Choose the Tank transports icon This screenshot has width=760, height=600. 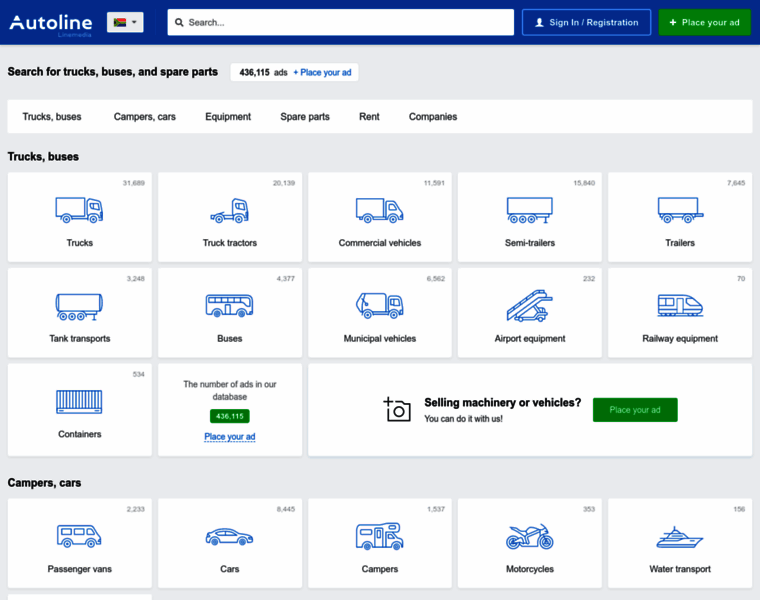(79, 305)
